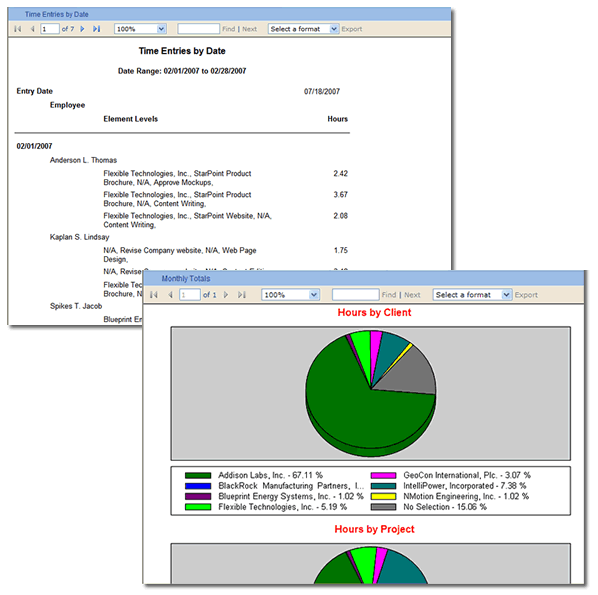Click Time Entries by Date window title
598x595 pixels.
[56, 14]
